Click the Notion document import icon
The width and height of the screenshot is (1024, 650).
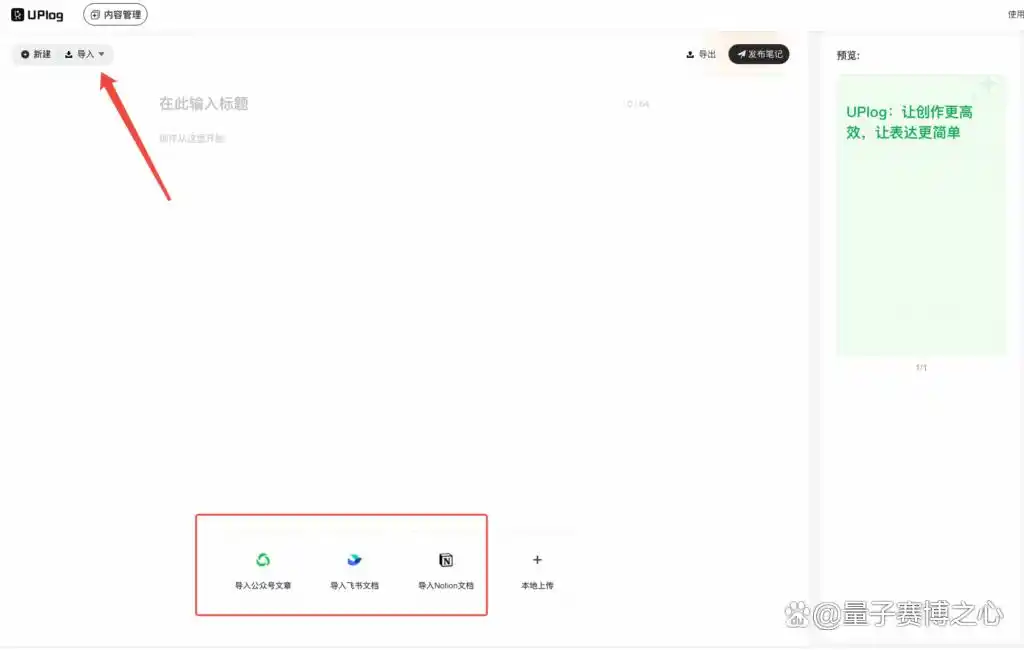(446, 560)
